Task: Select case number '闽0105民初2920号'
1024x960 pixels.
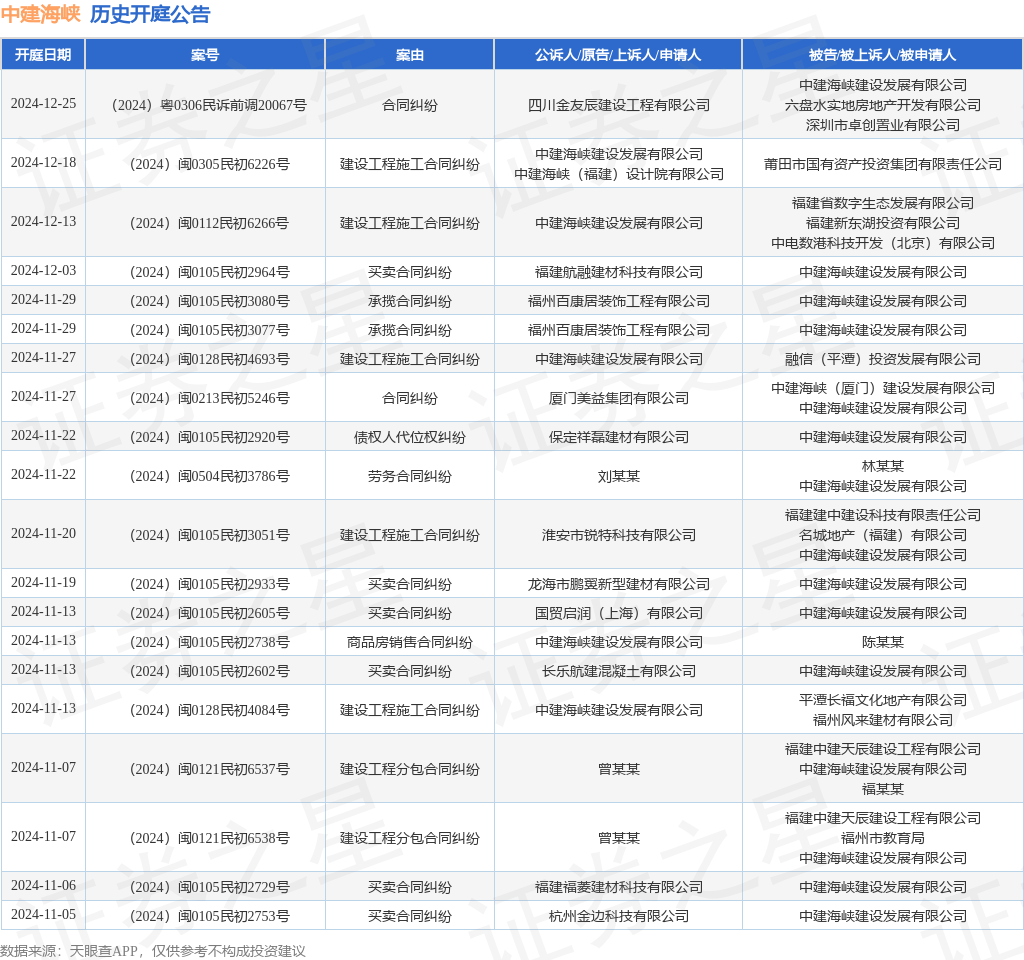Action: (x=233, y=437)
